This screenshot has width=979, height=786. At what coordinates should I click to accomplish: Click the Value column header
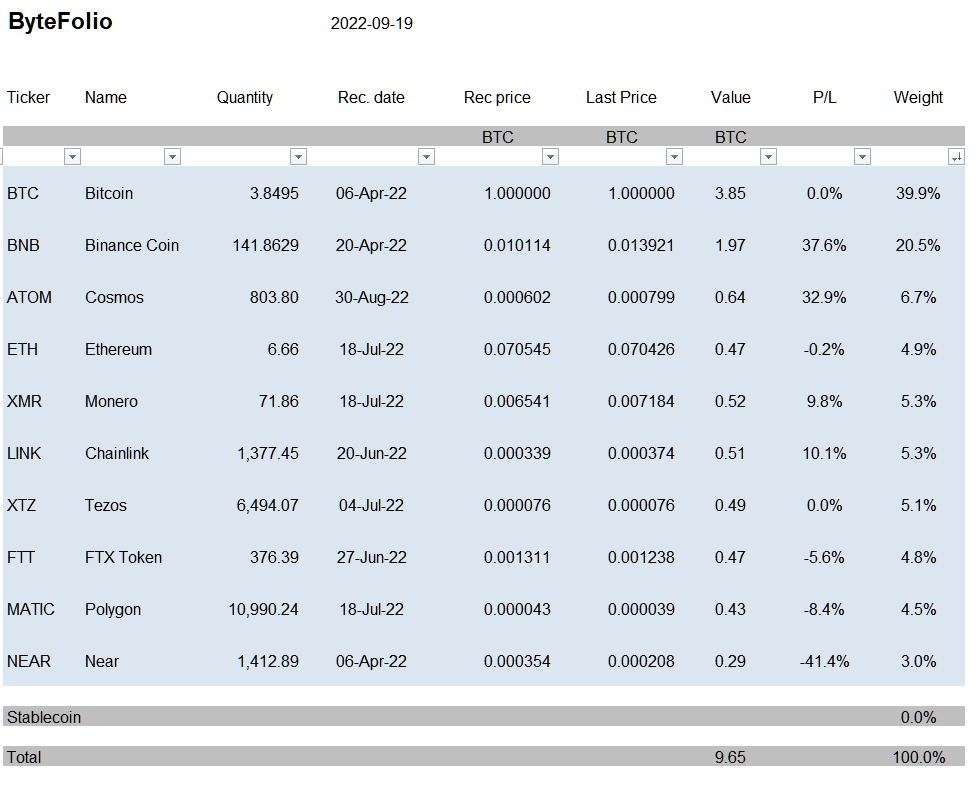tap(731, 97)
